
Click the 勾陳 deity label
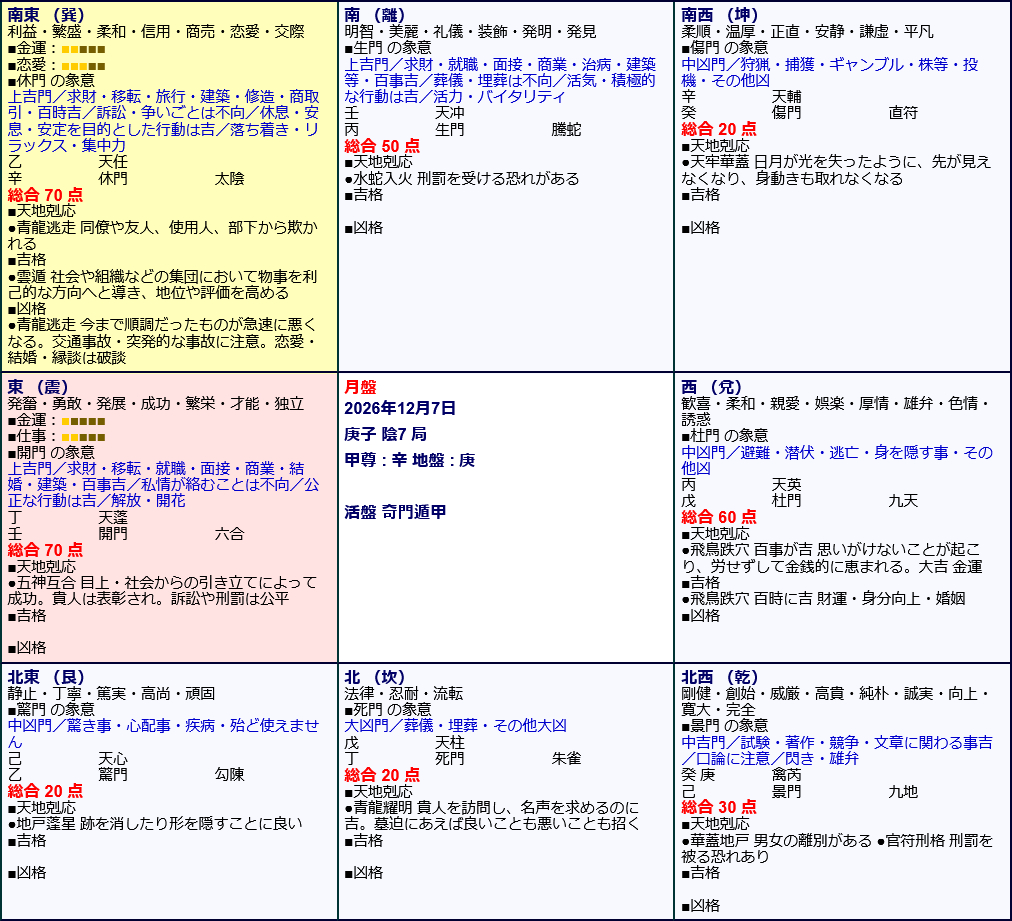(x=229, y=774)
